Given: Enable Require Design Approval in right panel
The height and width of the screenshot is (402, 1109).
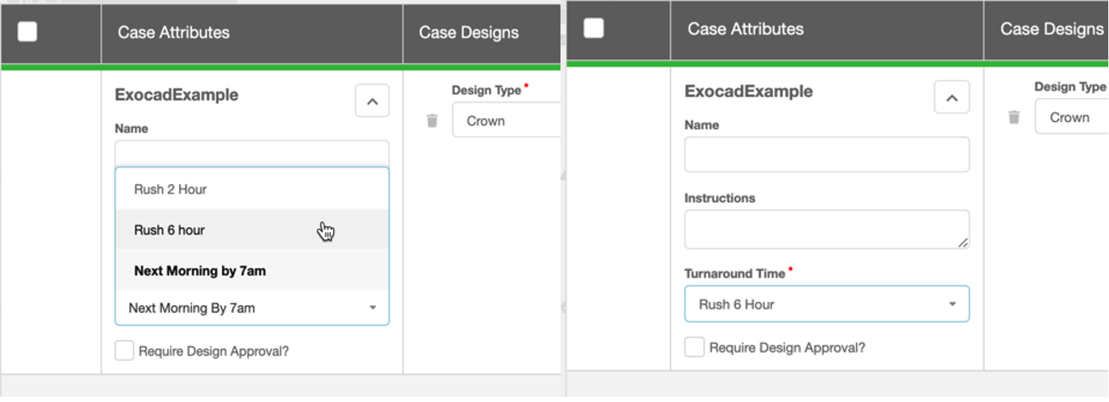Looking at the screenshot, I should point(695,348).
